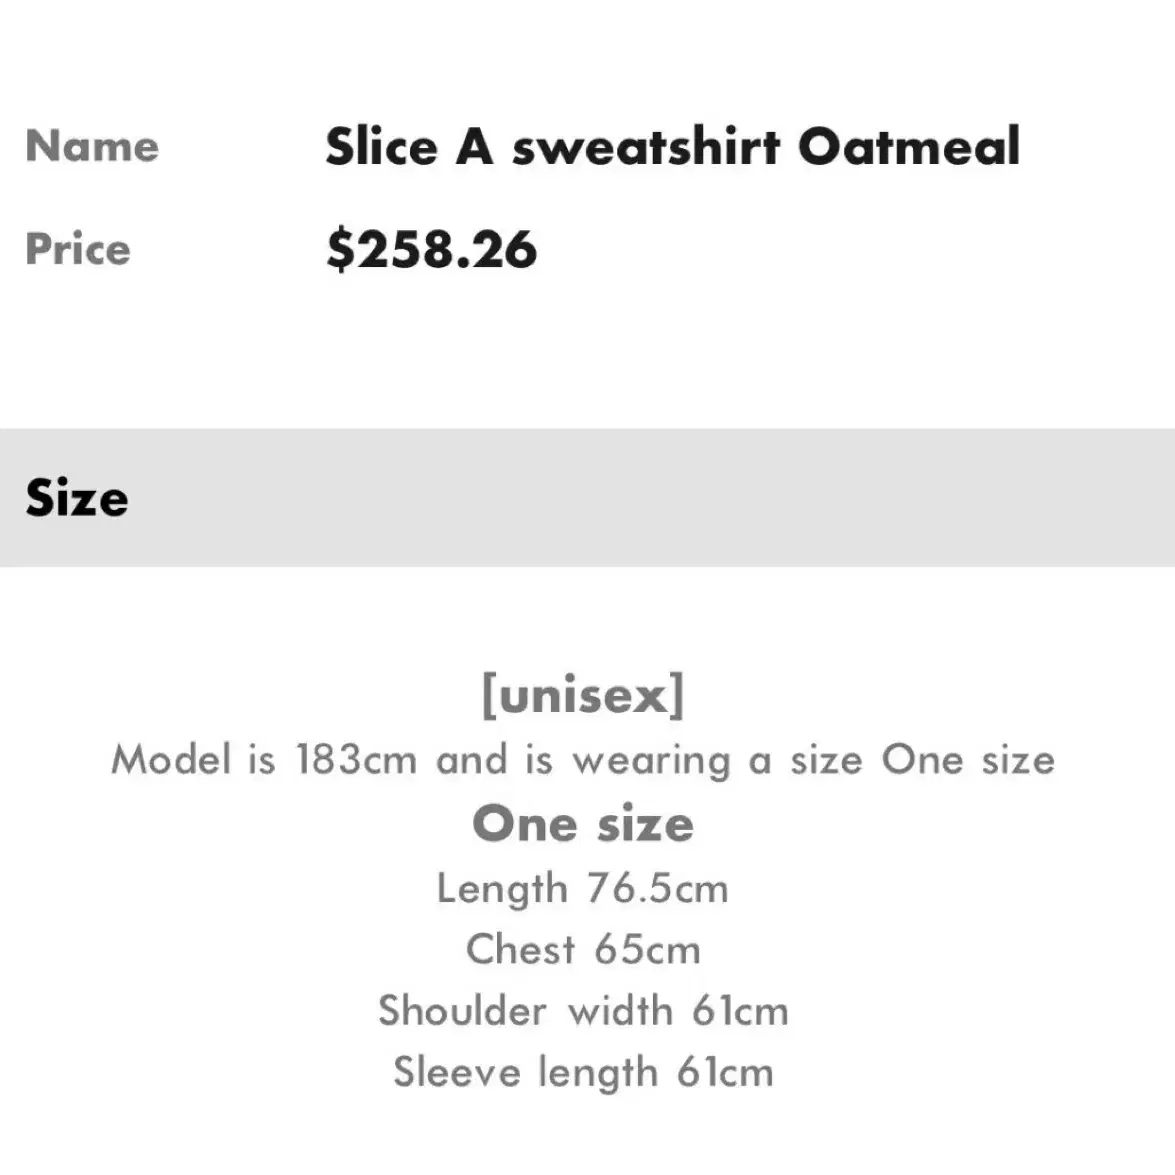Click the word Slice in product name

pyautogui.click(x=381, y=146)
